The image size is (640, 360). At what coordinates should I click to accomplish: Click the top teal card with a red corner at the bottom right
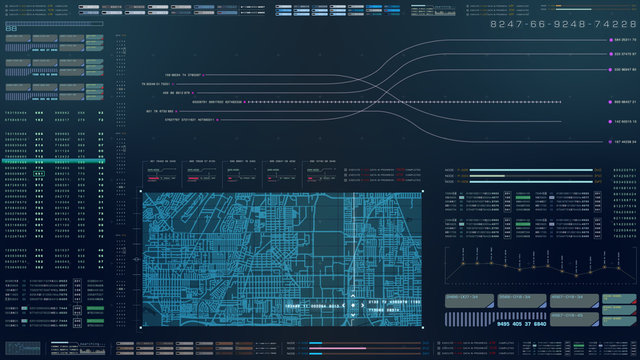pyautogui.click(x=619, y=299)
